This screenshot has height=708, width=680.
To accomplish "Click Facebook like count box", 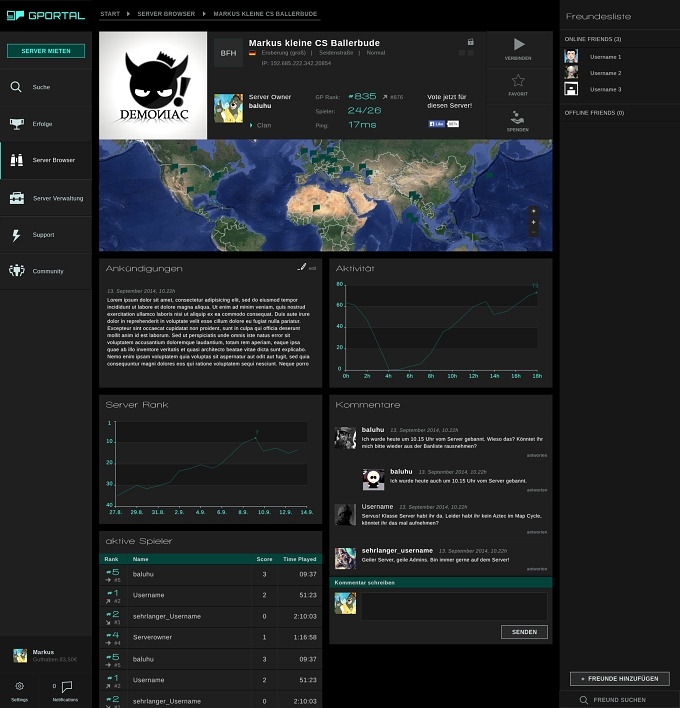I will pos(453,124).
